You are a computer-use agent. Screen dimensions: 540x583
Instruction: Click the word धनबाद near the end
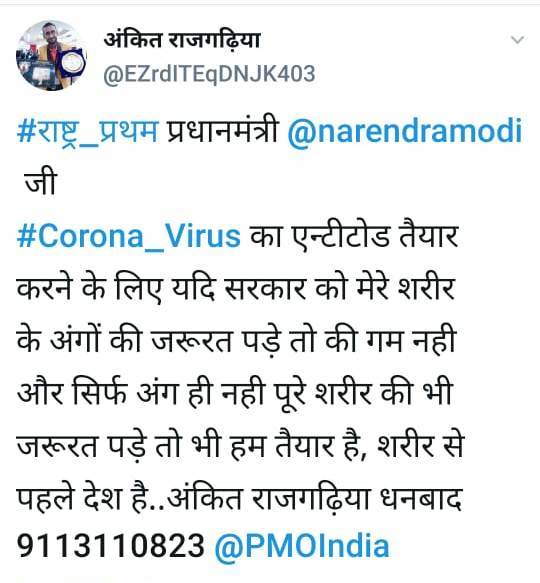click(421, 496)
